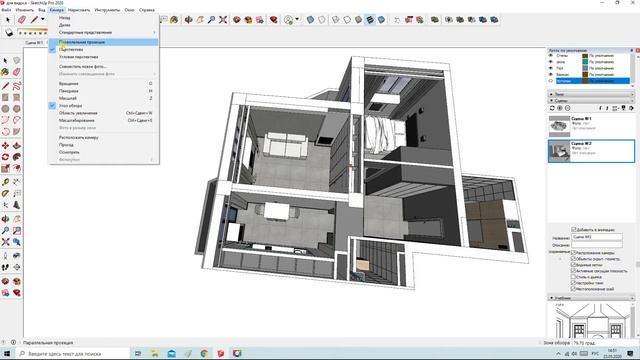The width and height of the screenshot is (640, 360).
Task: Open the Инструменты menu
Action: (x=107, y=10)
